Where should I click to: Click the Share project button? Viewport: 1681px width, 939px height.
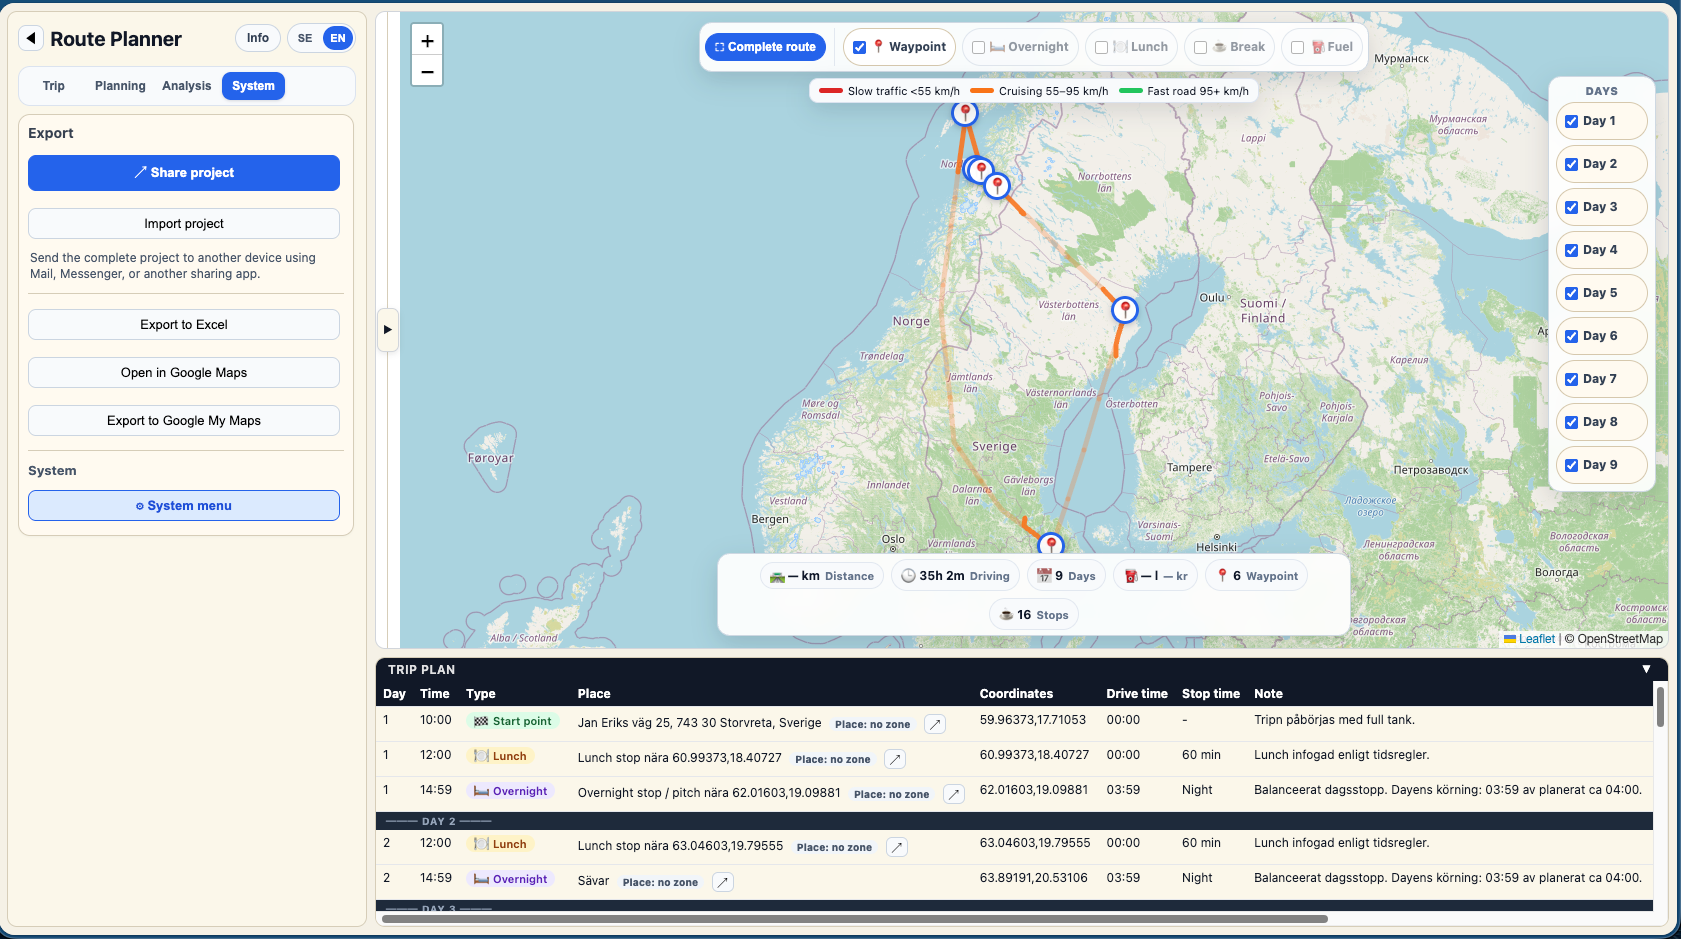coord(184,173)
